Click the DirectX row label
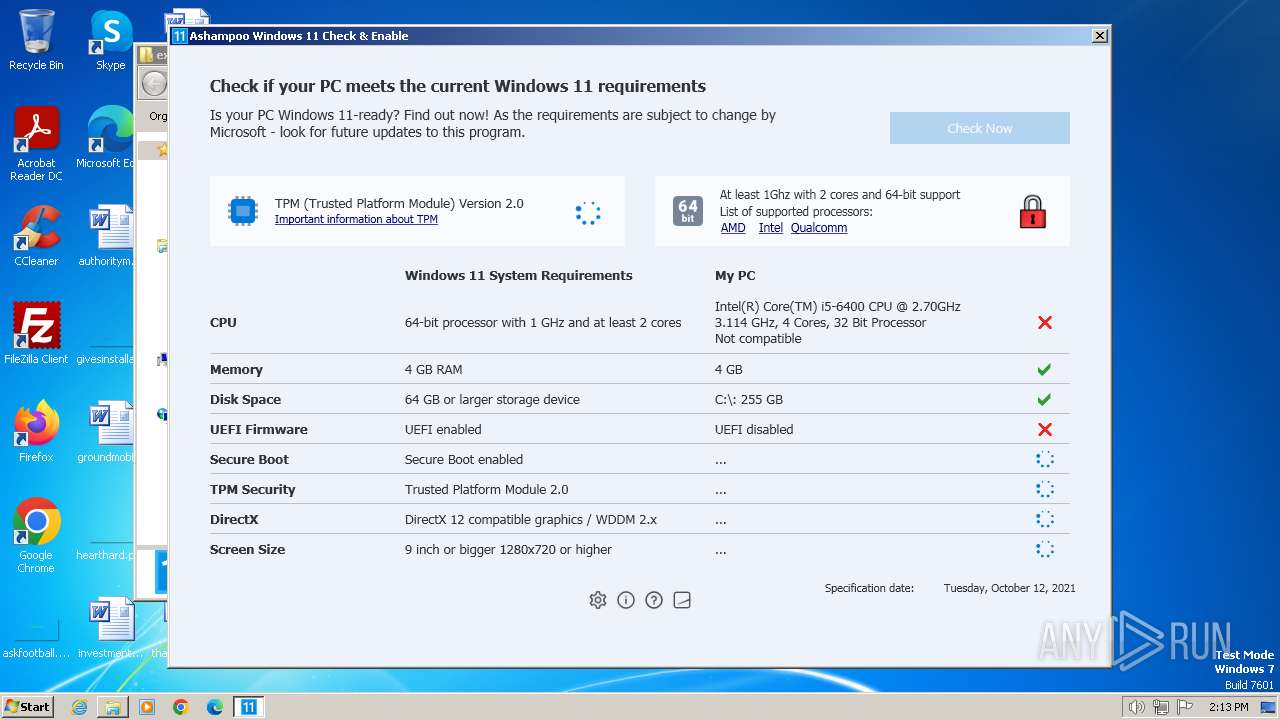 click(234, 519)
